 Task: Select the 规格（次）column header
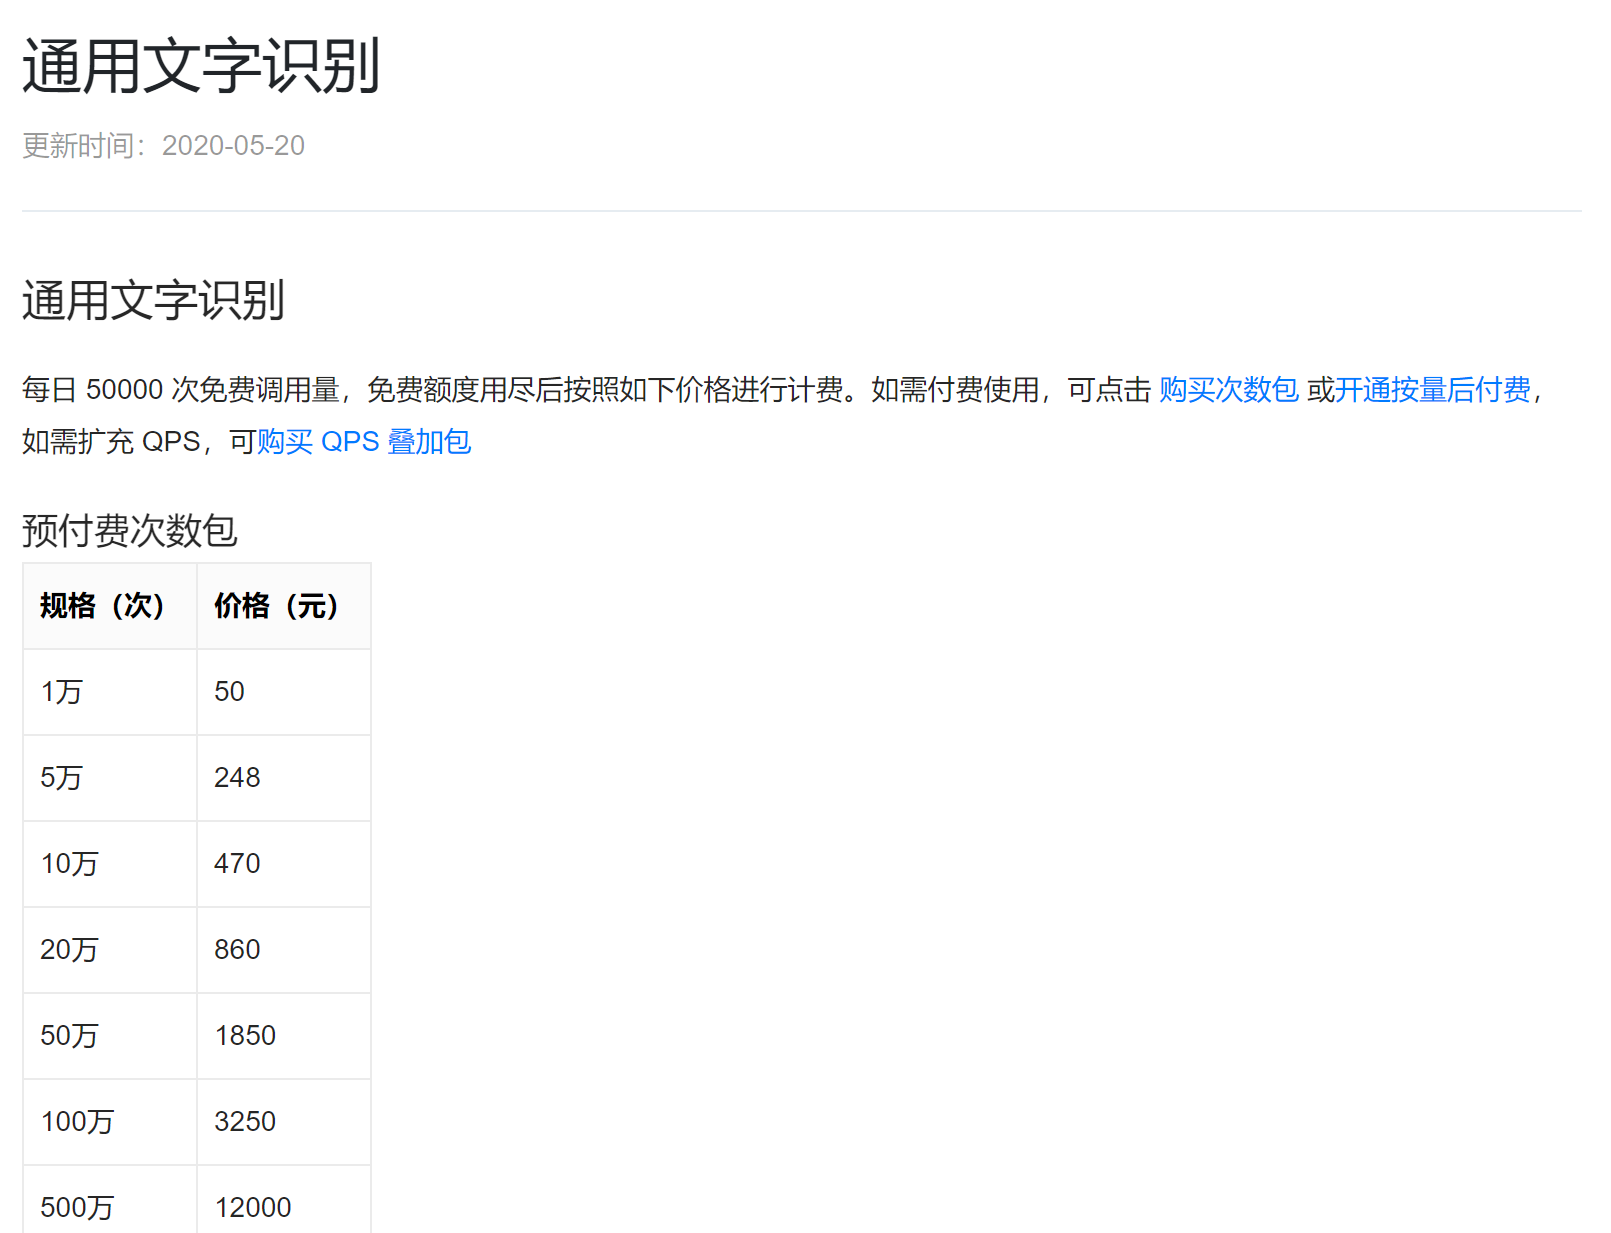(x=103, y=605)
